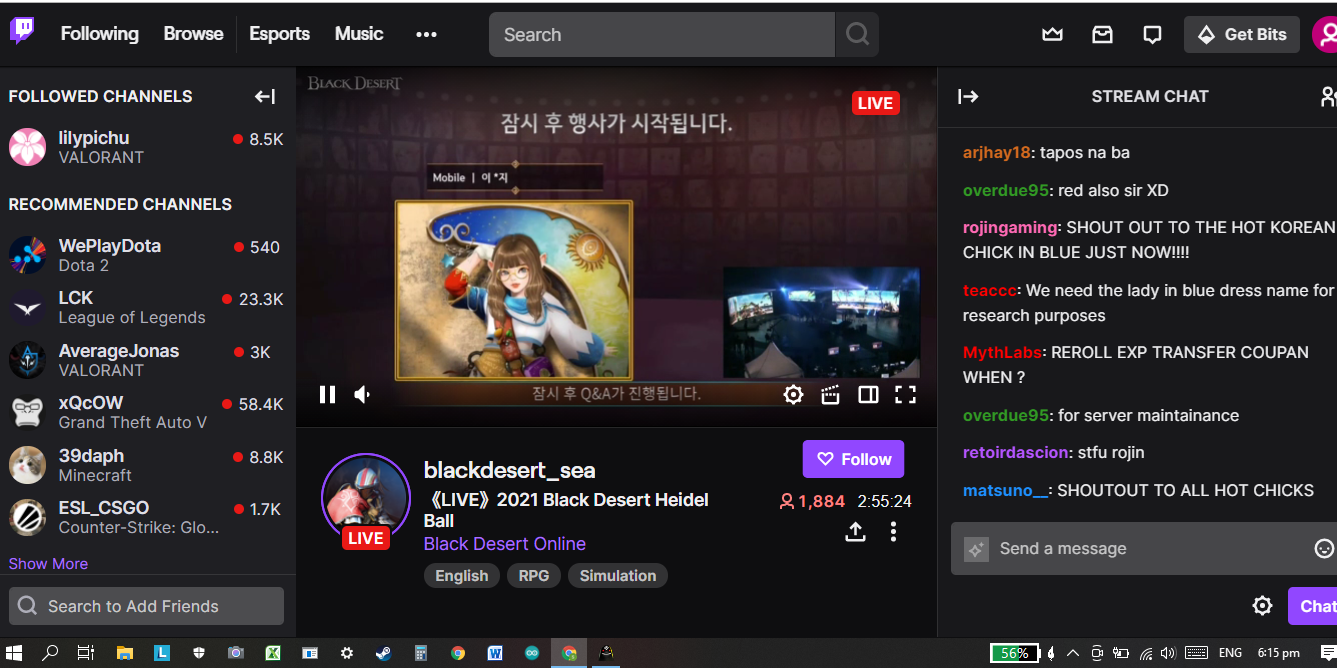The image size is (1340, 669).
Task: Open emote picker smiley icon
Action: (1324, 549)
